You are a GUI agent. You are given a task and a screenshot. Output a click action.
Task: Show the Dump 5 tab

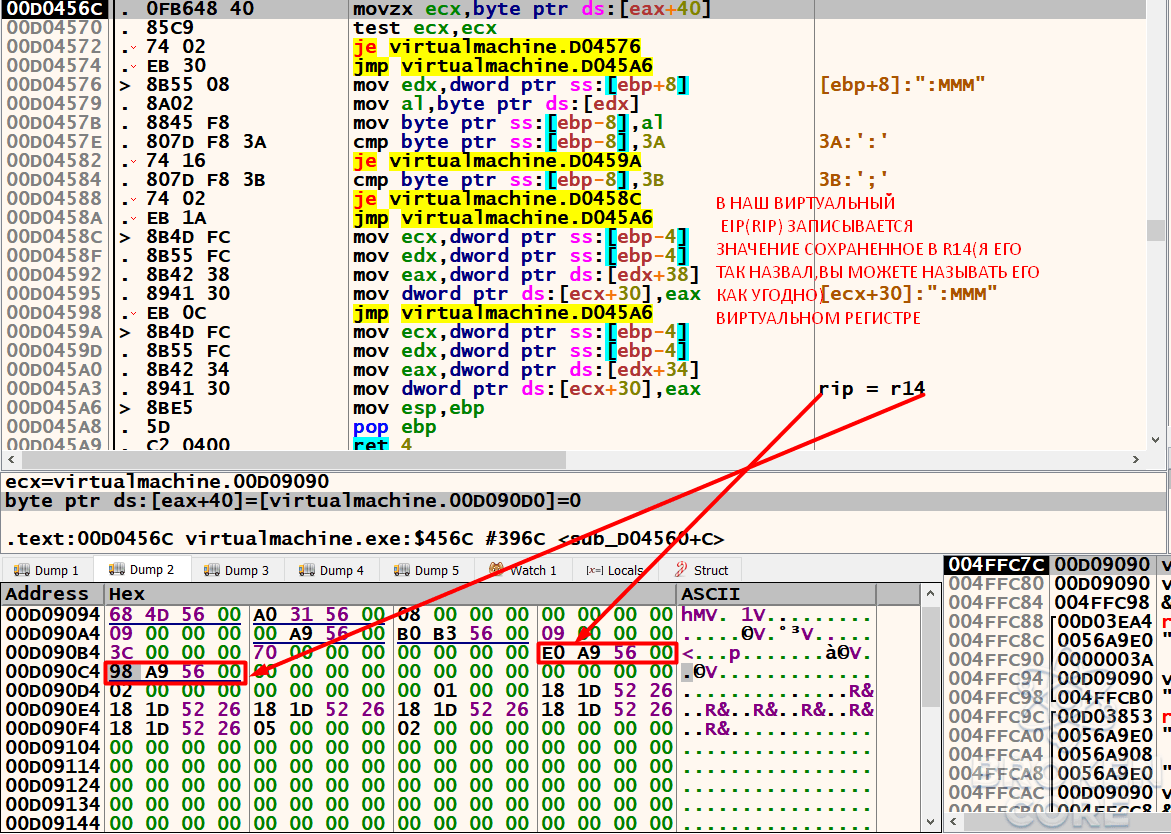coord(427,570)
